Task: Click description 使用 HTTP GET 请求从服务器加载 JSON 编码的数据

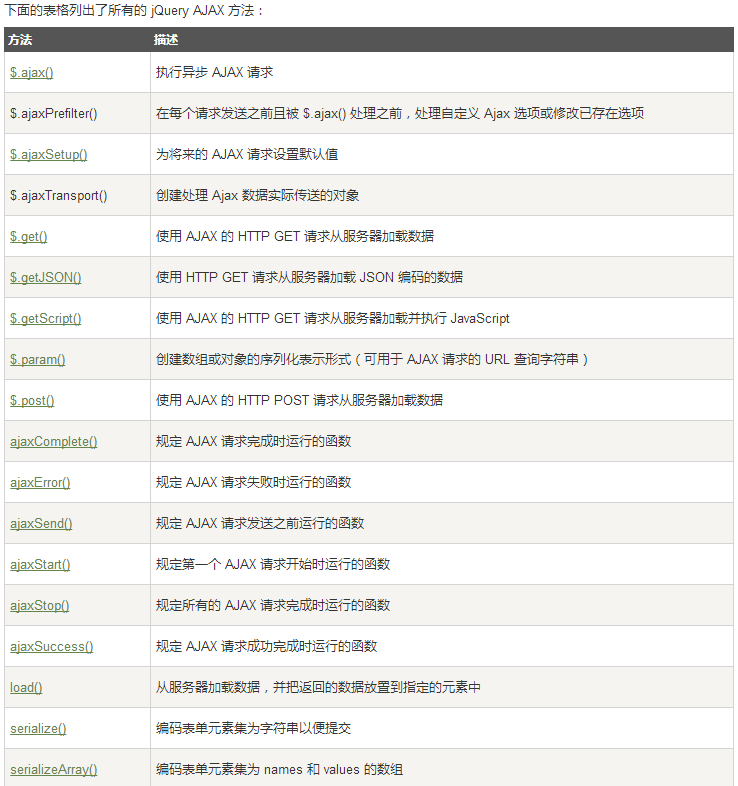Action: [309, 278]
